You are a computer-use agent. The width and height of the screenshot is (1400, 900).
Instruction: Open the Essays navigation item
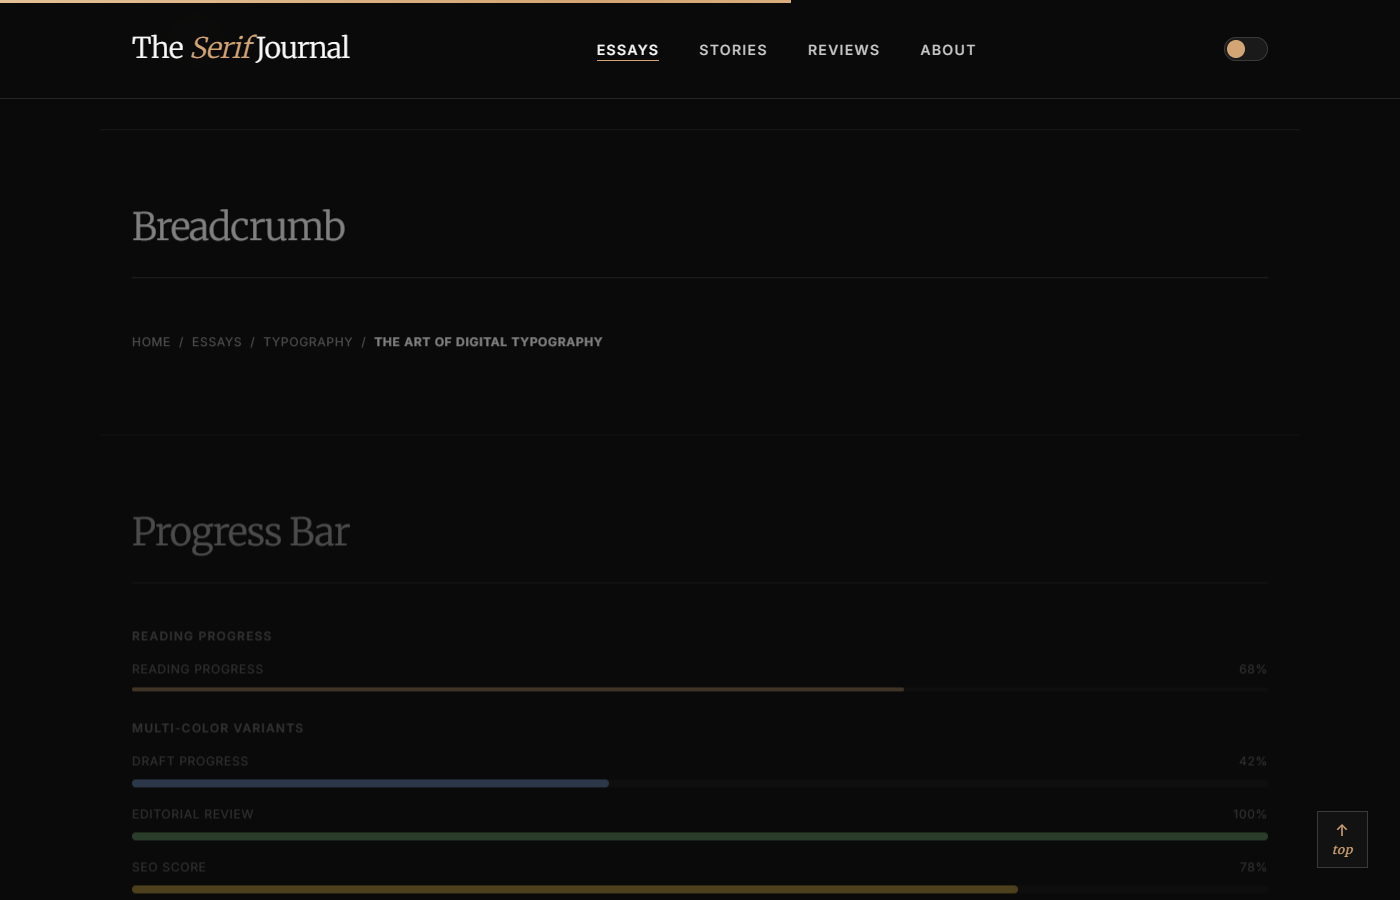point(627,50)
